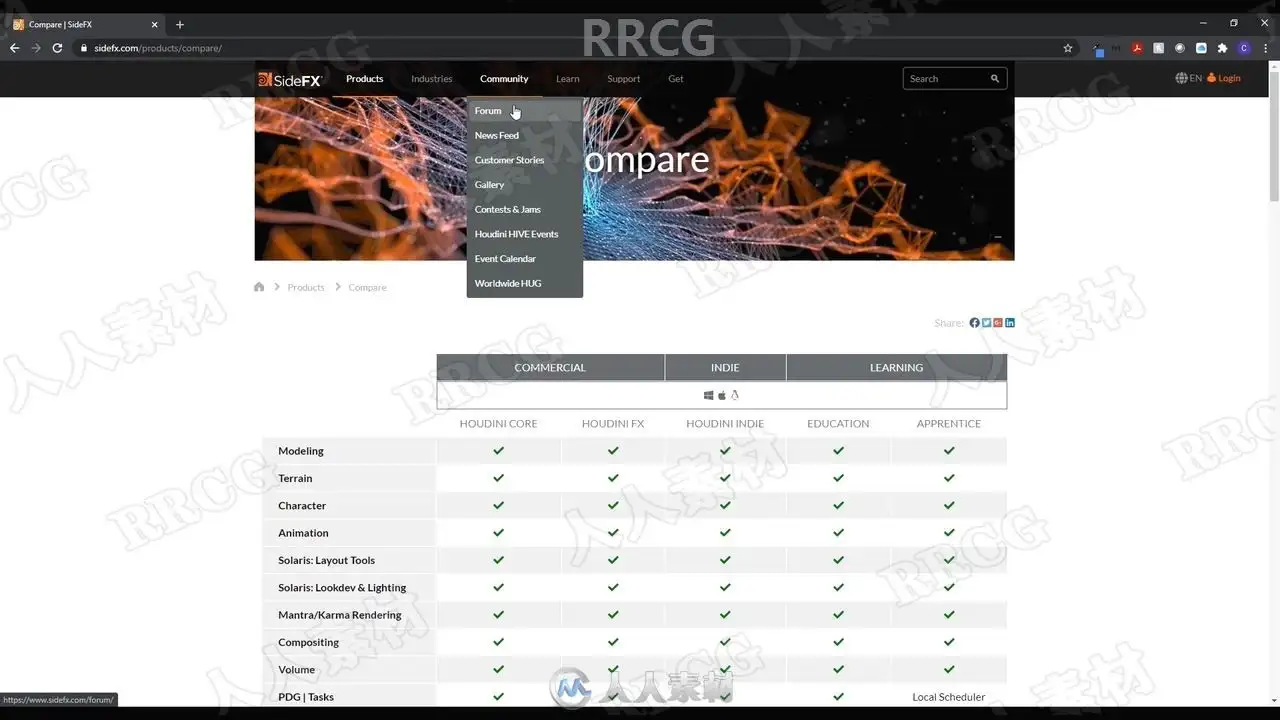Click the Products breadcrumb link
Screen dimensions: 1280x720
306,288
